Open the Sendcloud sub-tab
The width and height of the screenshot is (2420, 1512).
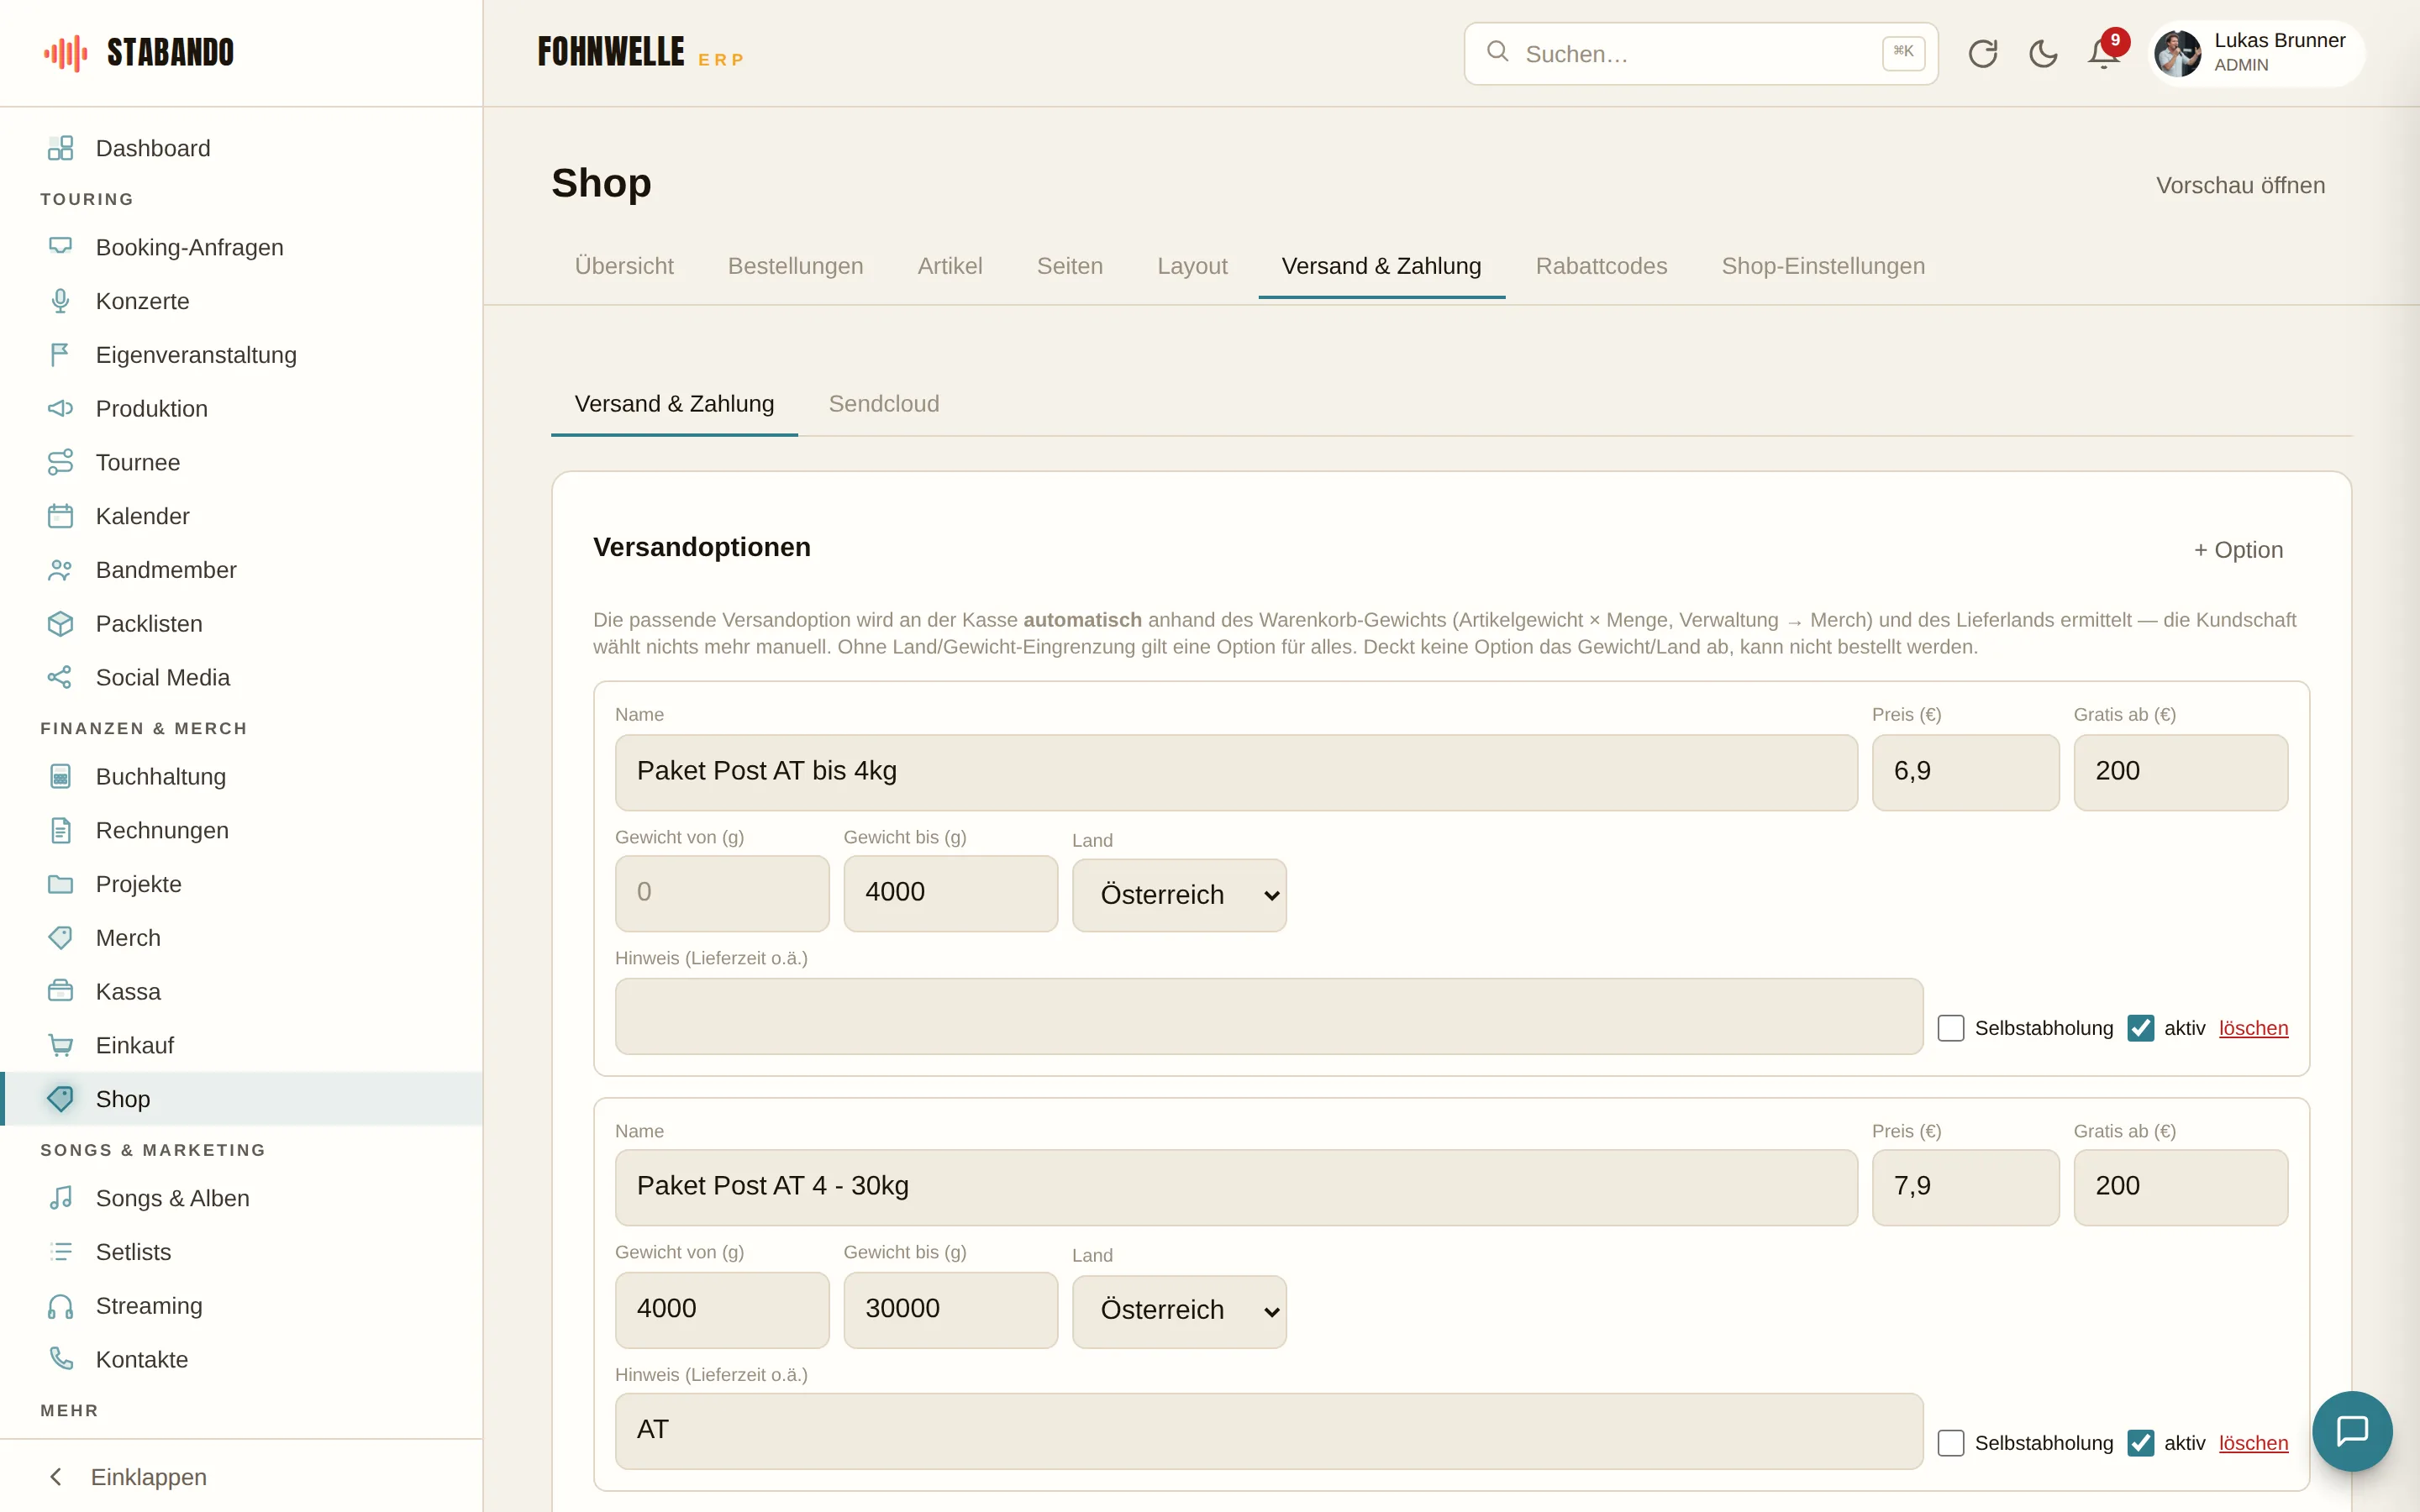pos(883,404)
